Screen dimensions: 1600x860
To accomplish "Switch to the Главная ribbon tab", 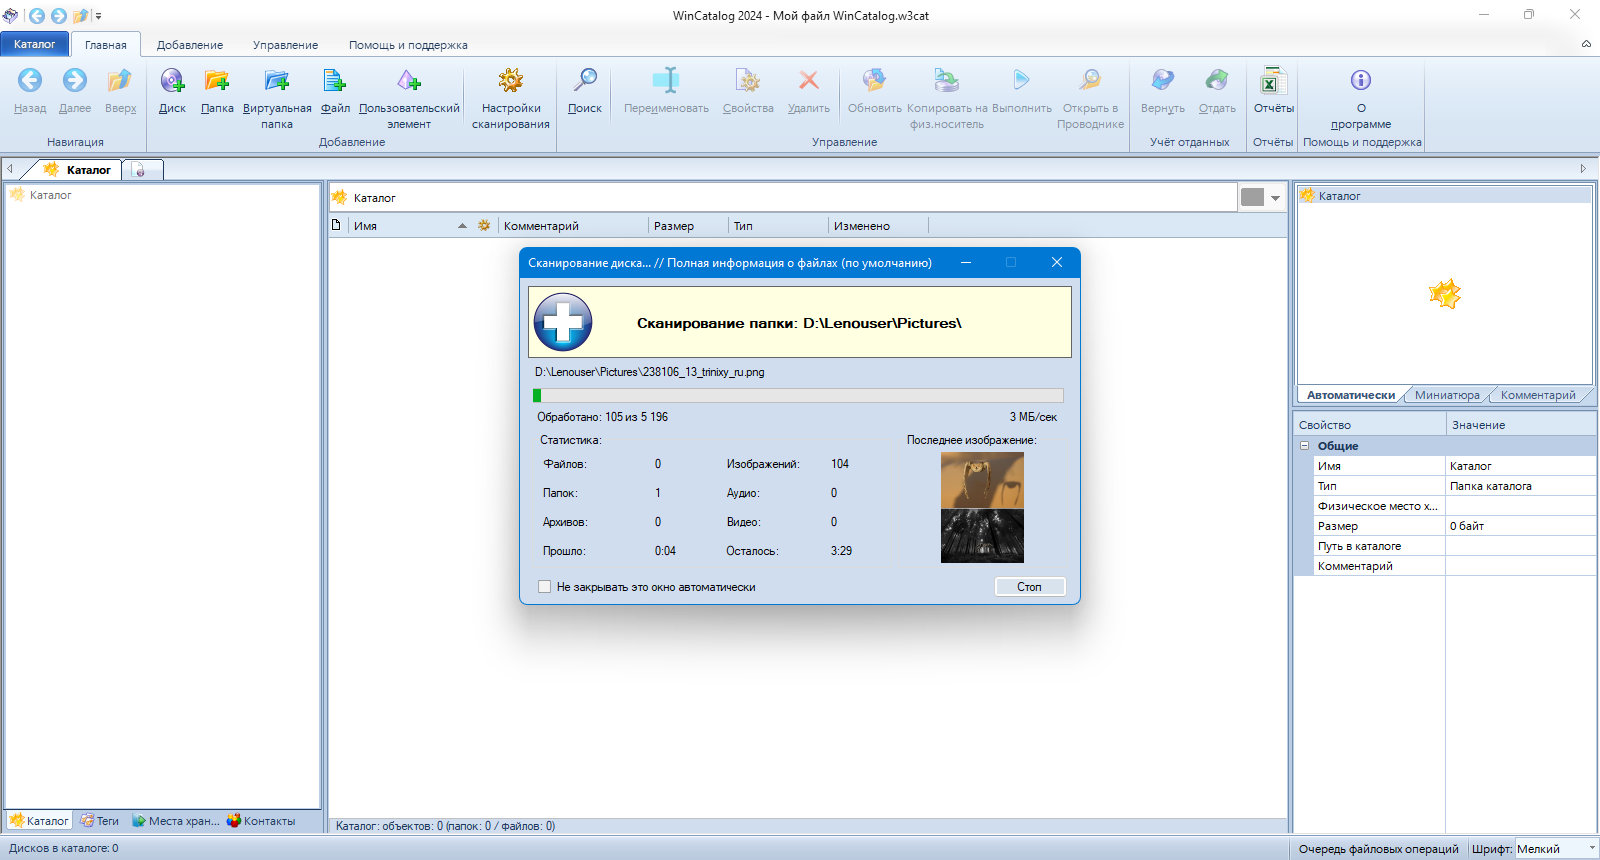I will pos(106,45).
